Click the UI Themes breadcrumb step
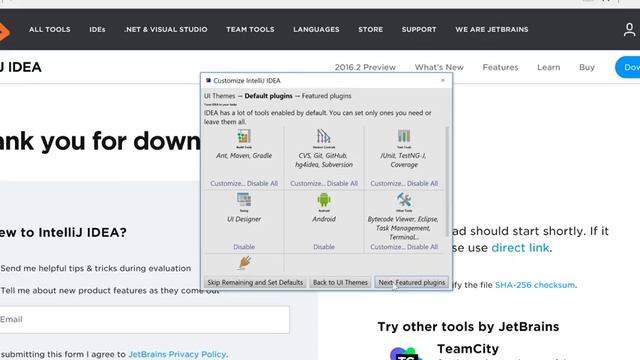The image size is (640, 360). pyautogui.click(x=220, y=96)
